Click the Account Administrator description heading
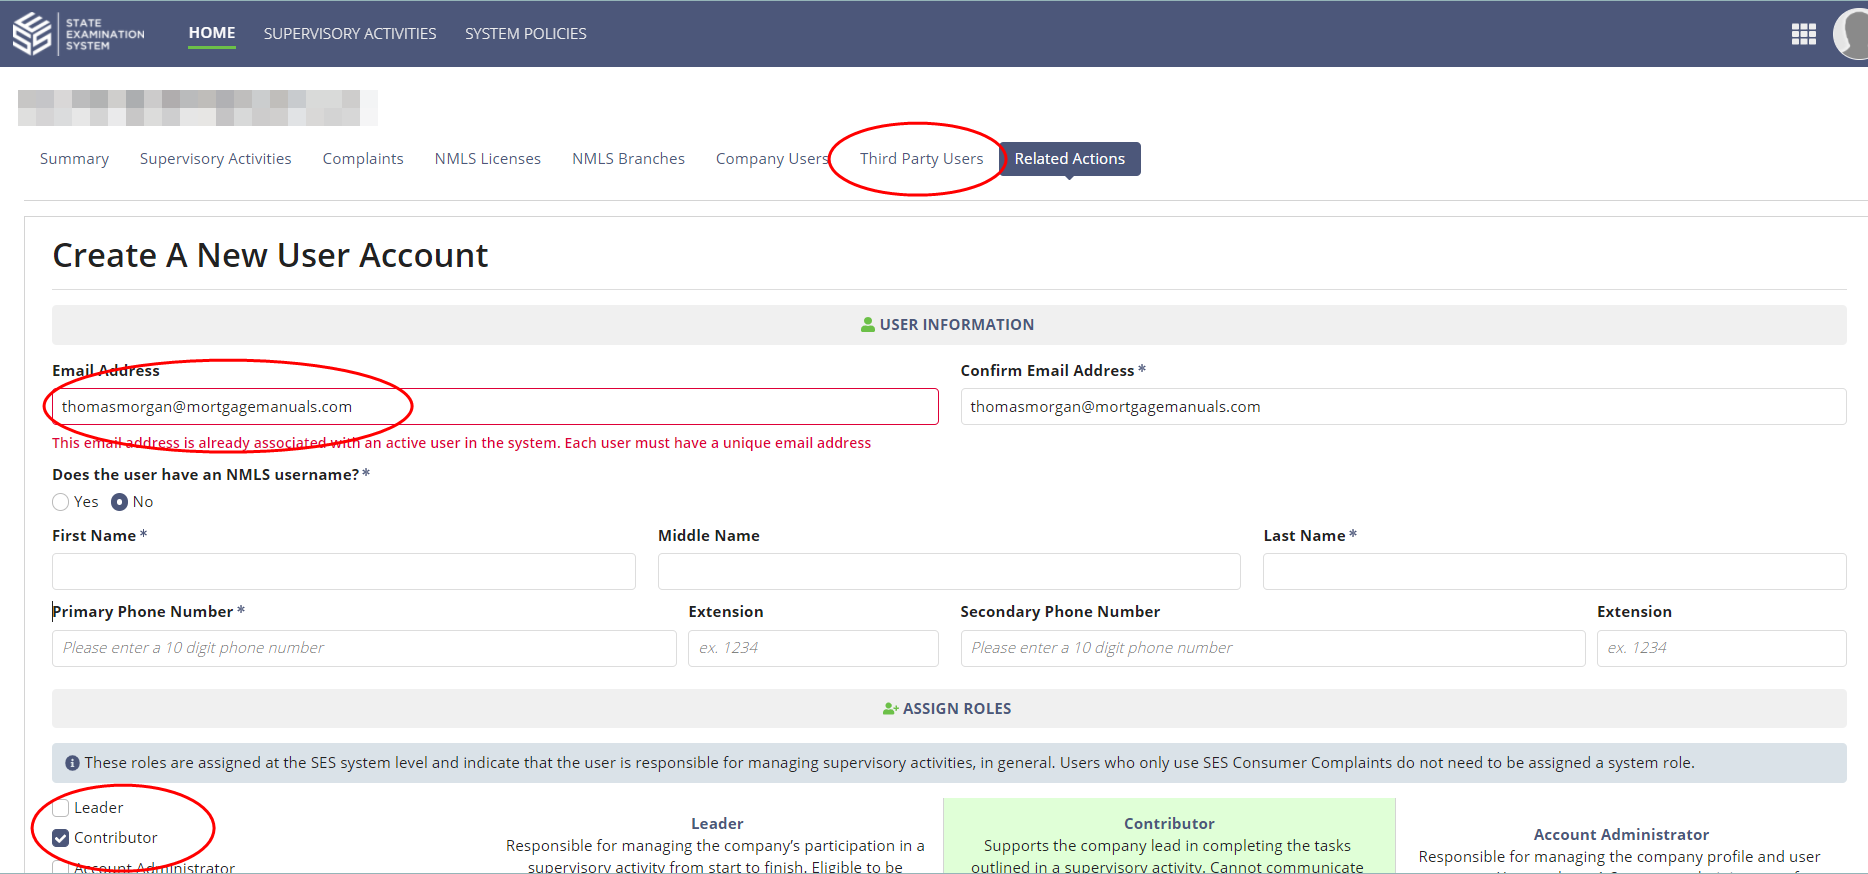The width and height of the screenshot is (1868, 874). click(x=1621, y=835)
